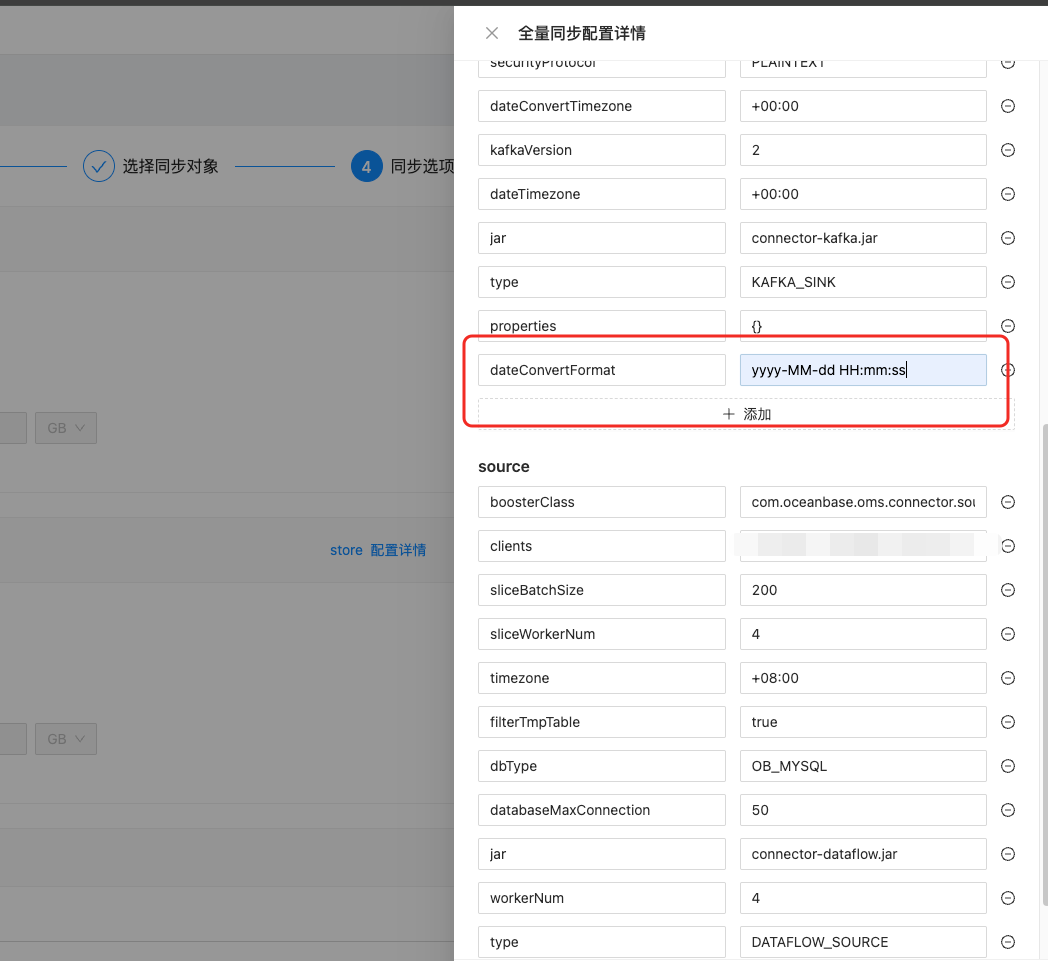Edit the dateTimezone key field
This screenshot has width=1048, height=961.
[x=602, y=194]
